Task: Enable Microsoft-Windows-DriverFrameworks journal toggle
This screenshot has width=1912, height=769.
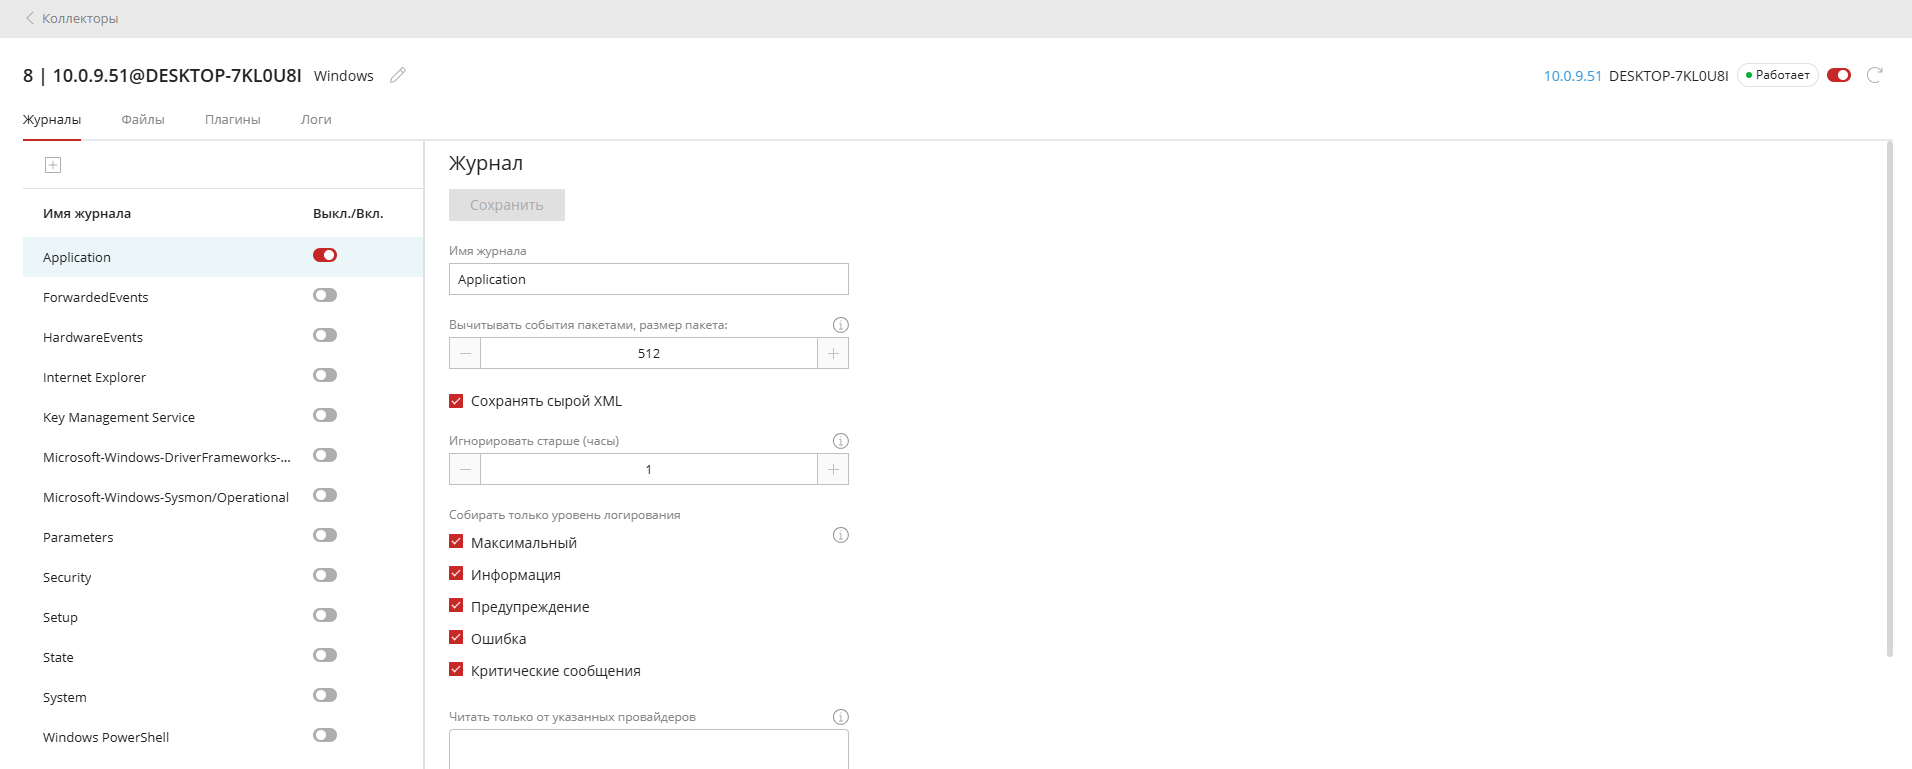Action: (325, 455)
